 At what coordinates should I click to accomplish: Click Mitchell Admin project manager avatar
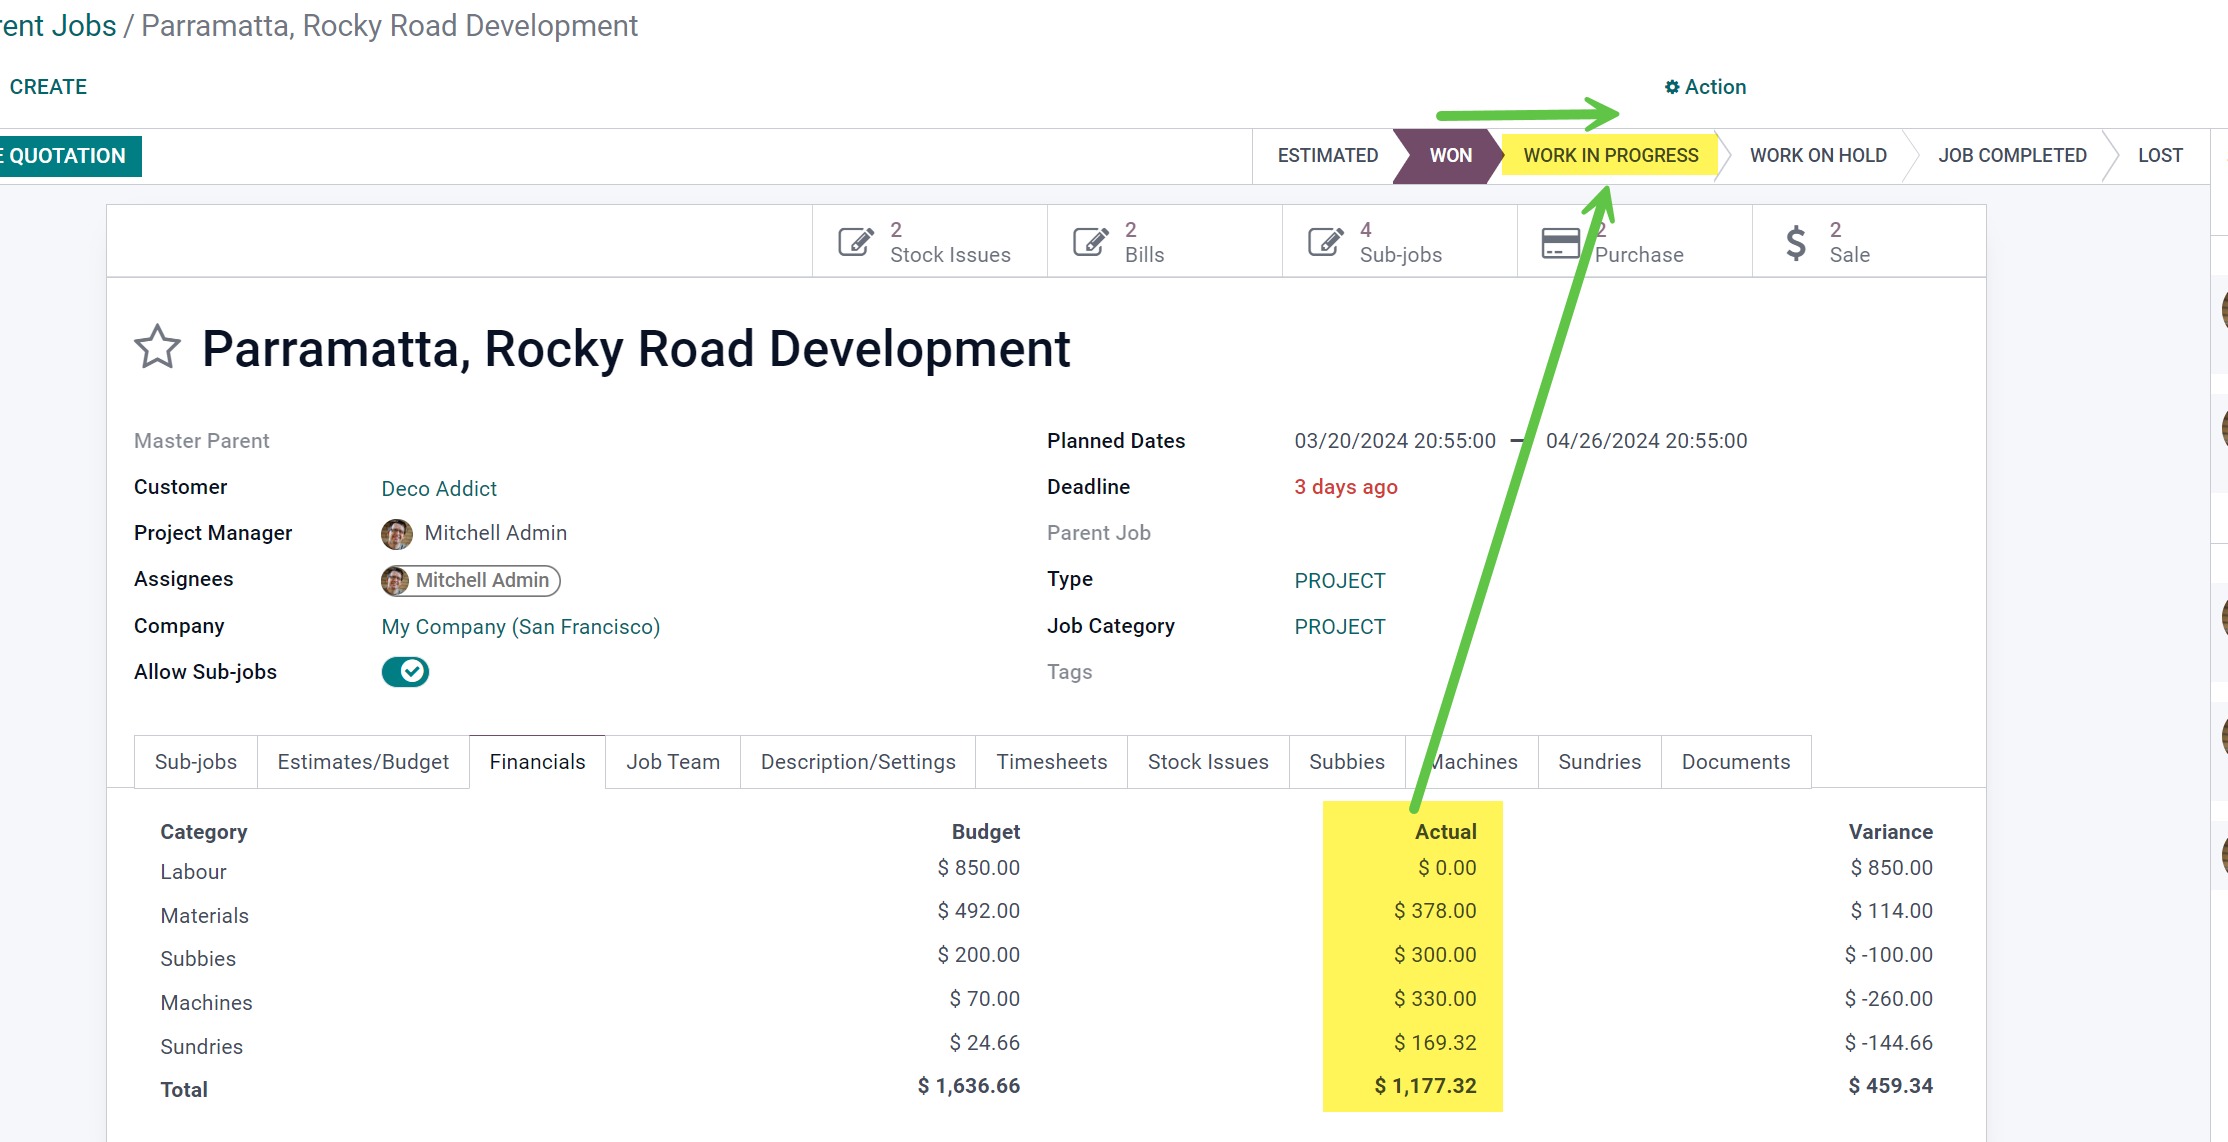pyautogui.click(x=397, y=534)
